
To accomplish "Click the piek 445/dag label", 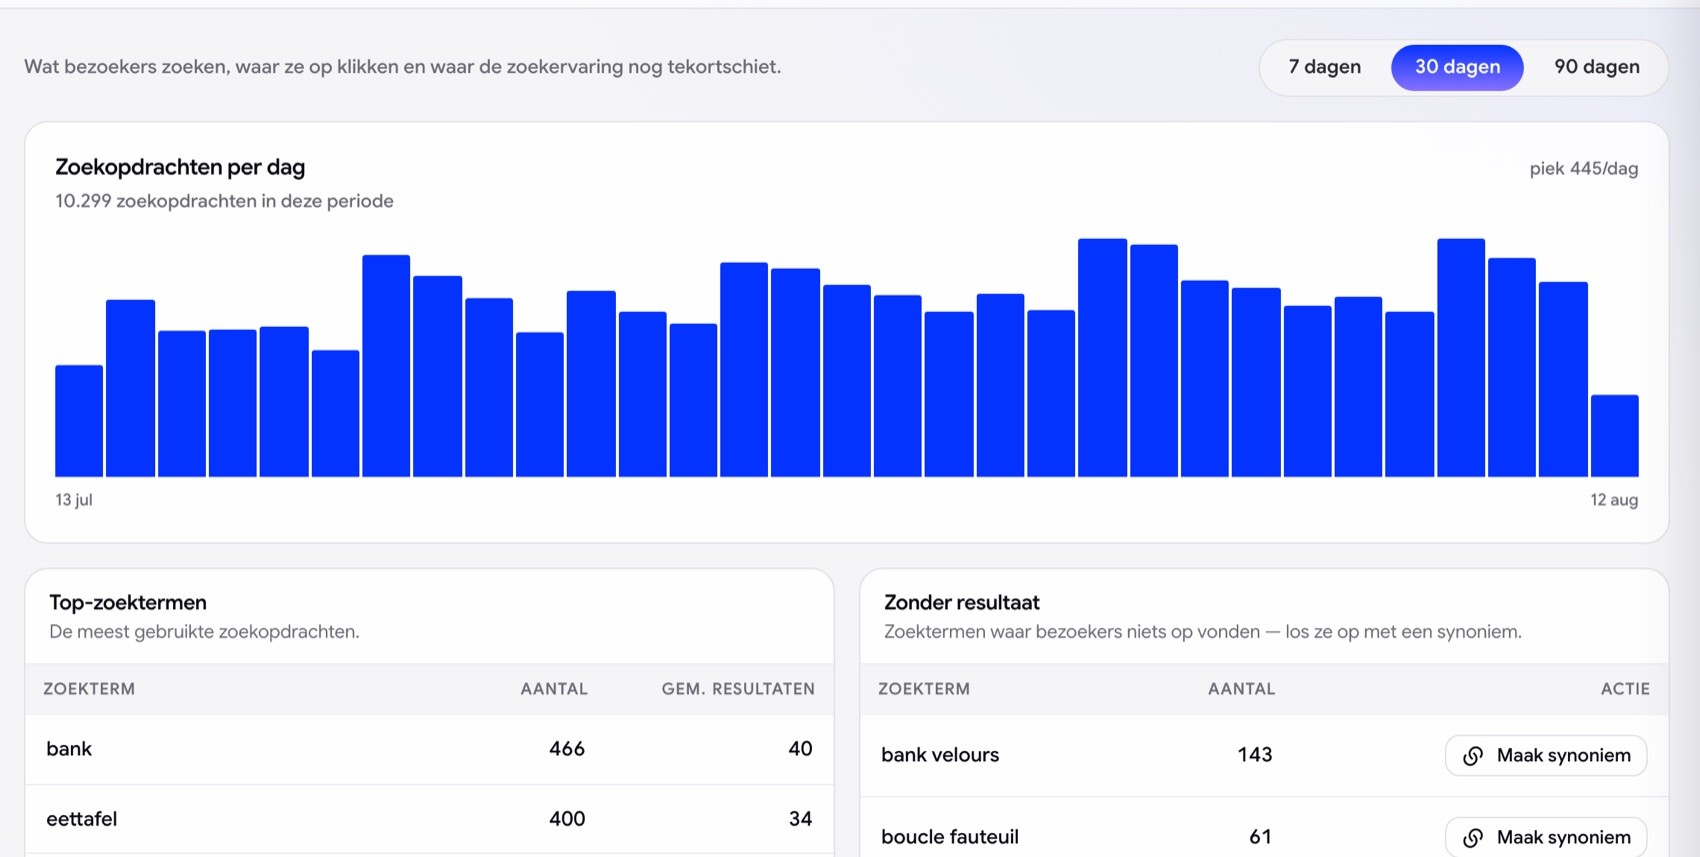I will pos(1584,169).
